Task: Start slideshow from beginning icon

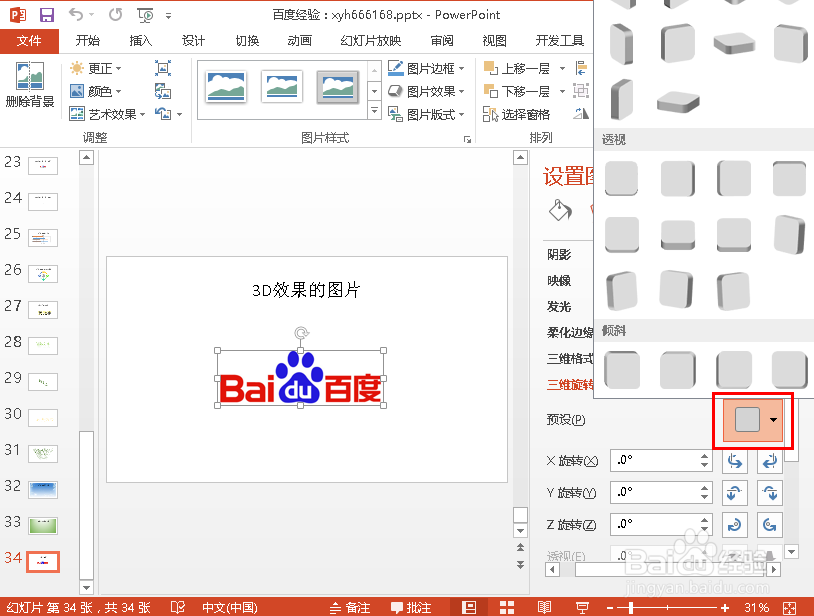Action: [x=145, y=15]
